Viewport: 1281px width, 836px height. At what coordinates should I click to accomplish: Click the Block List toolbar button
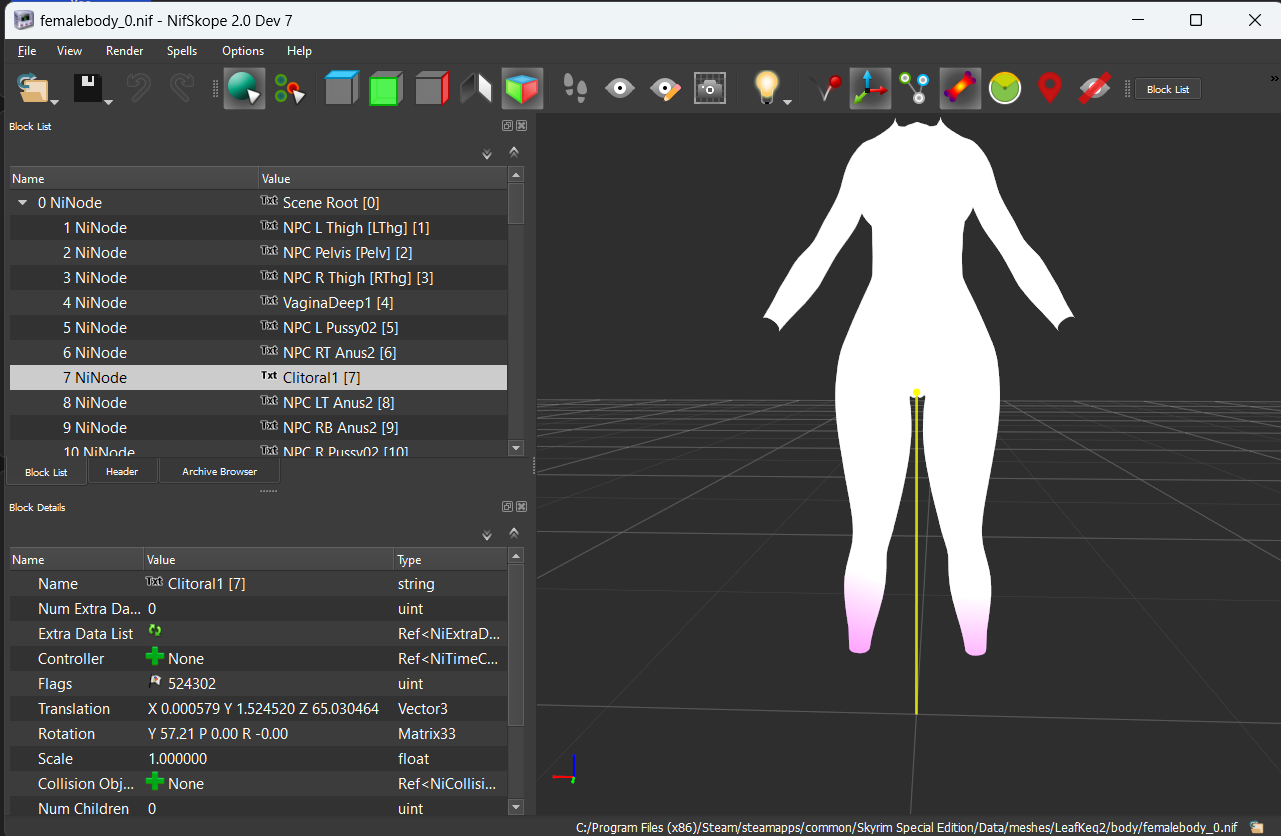point(1168,89)
